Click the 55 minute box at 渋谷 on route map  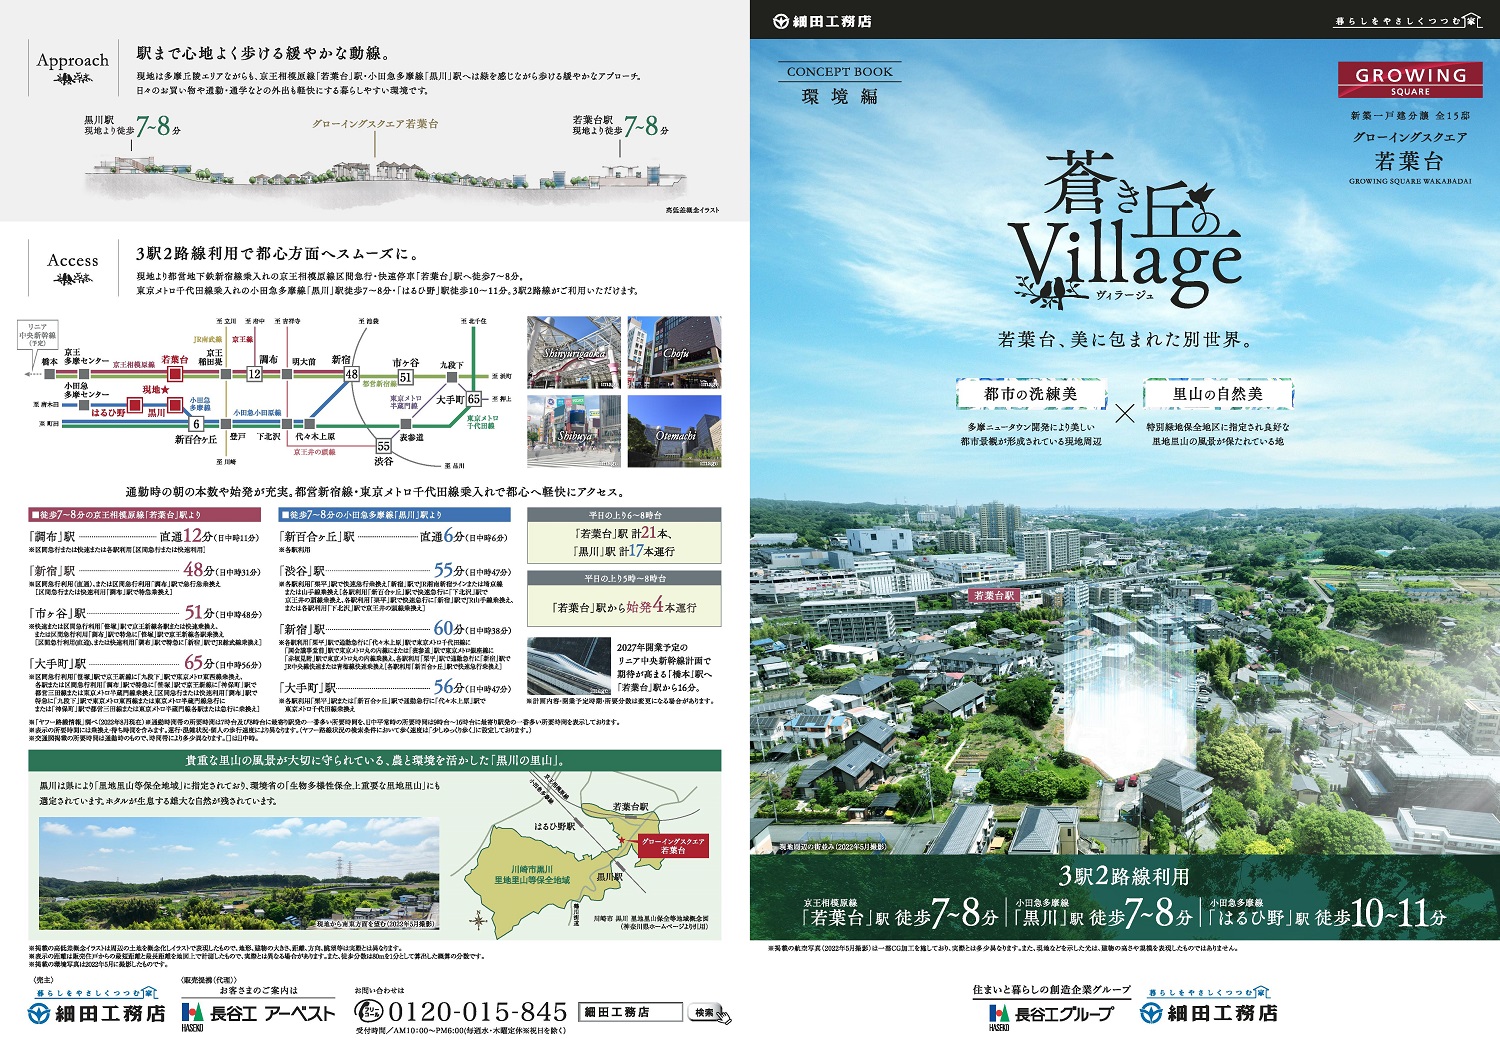coord(383,446)
